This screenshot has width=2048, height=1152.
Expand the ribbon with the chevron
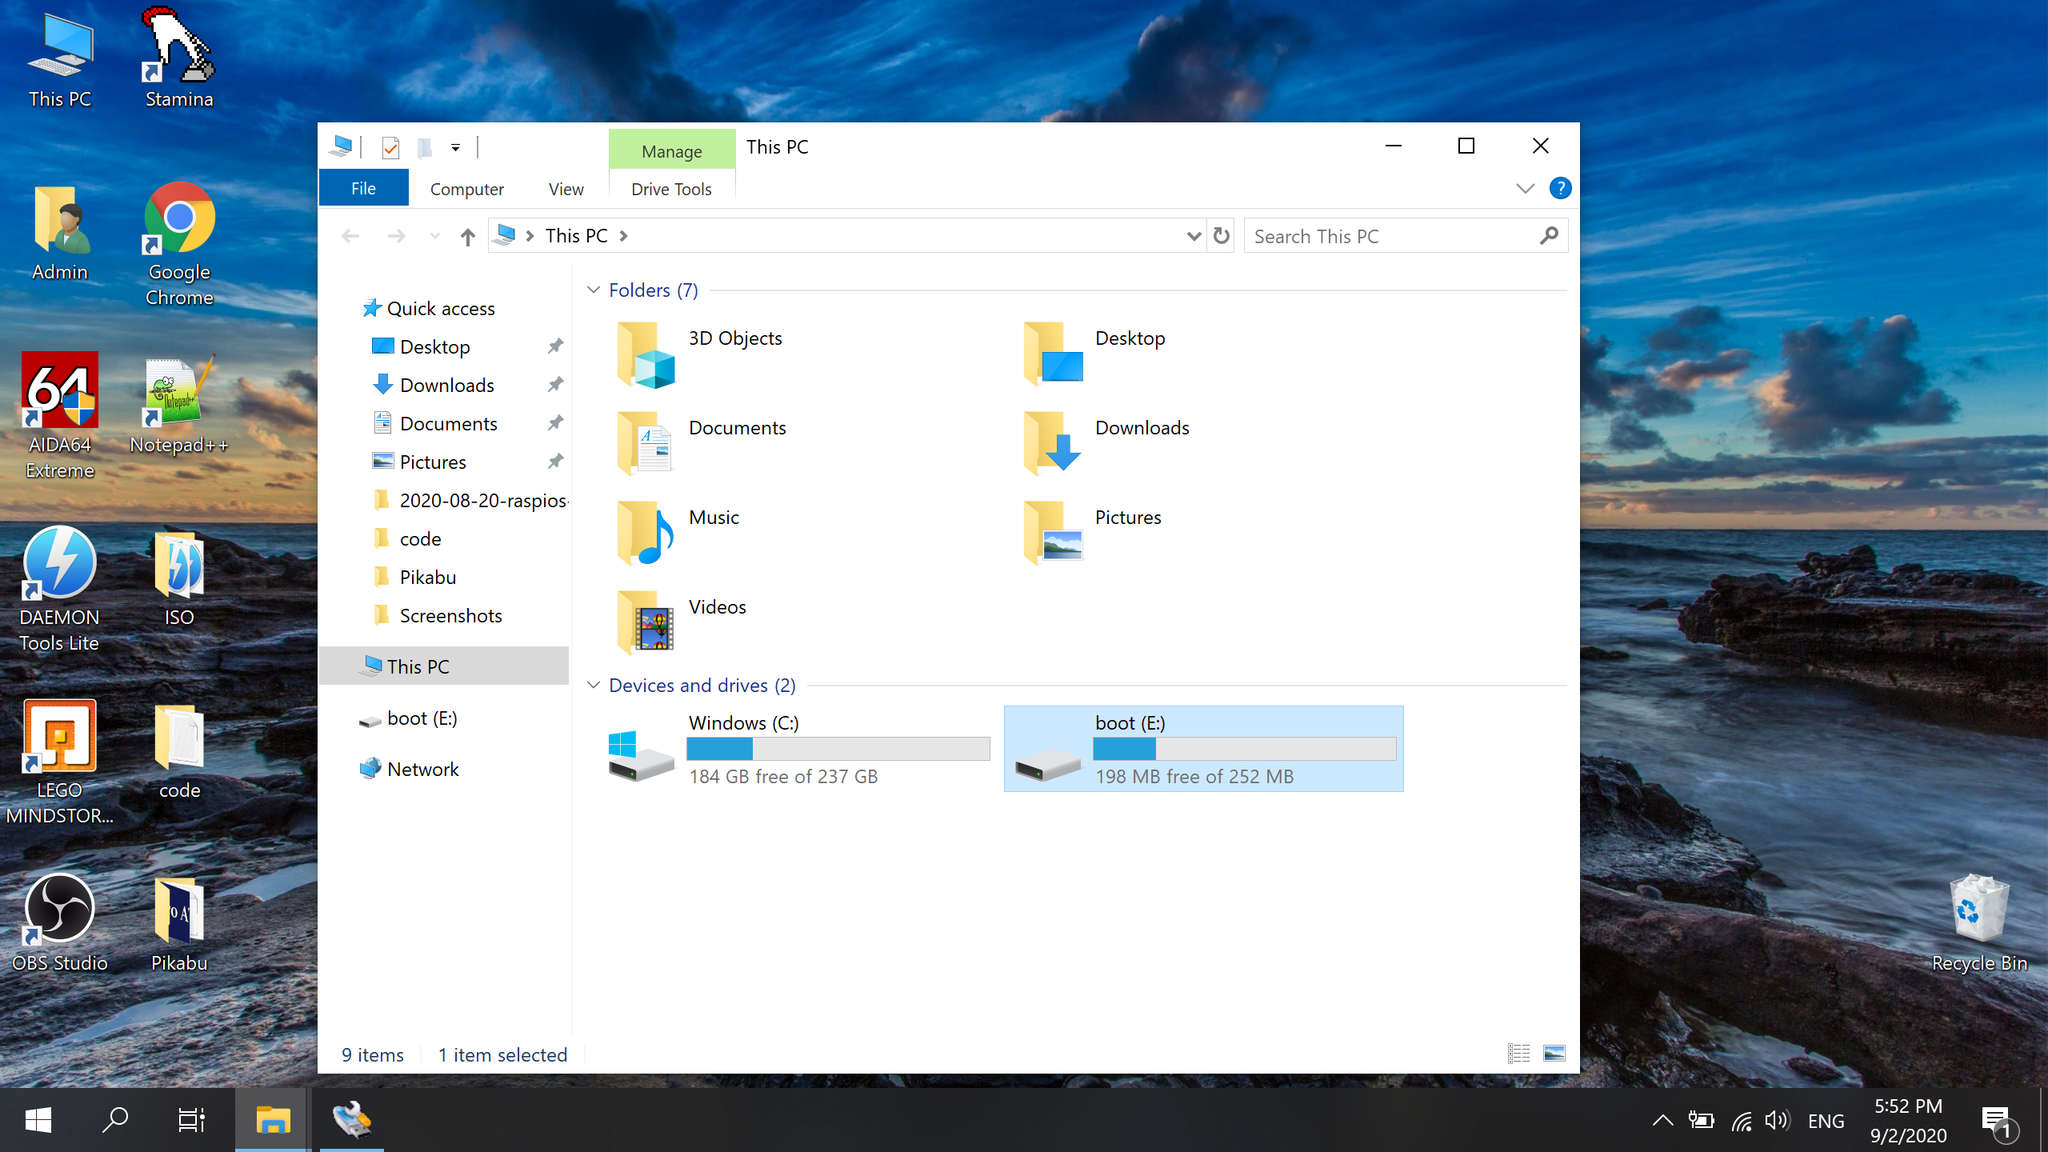coord(1525,188)
